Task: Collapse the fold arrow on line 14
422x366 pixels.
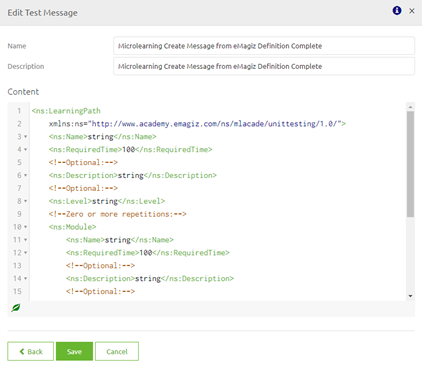Action: click(26, 279)
